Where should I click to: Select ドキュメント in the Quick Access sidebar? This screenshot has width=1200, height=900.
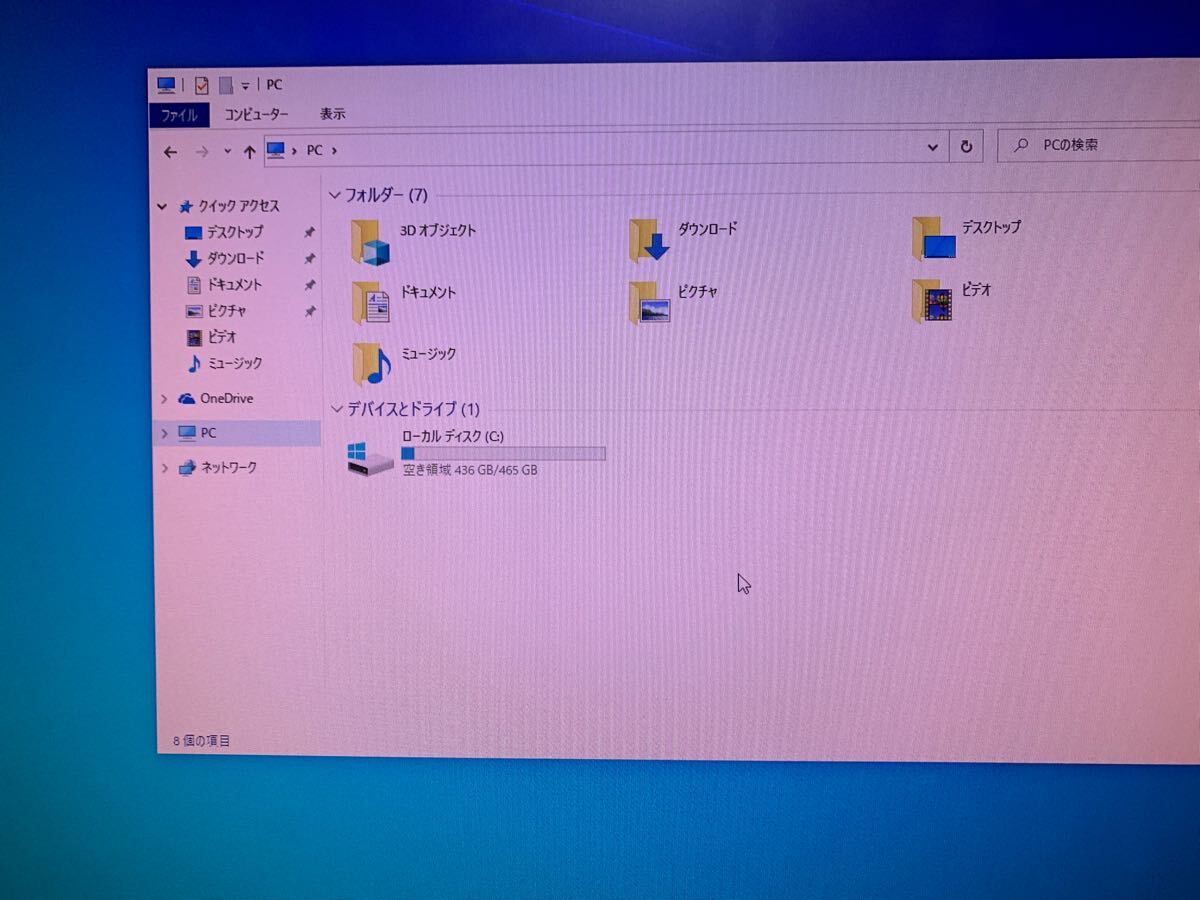click(223, 285)
